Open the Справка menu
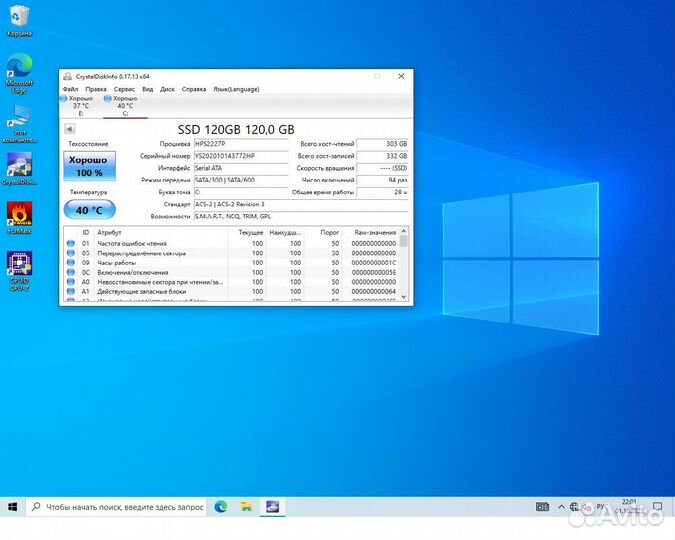The height and width of the screenshot is (540, 675). [194, 89]
